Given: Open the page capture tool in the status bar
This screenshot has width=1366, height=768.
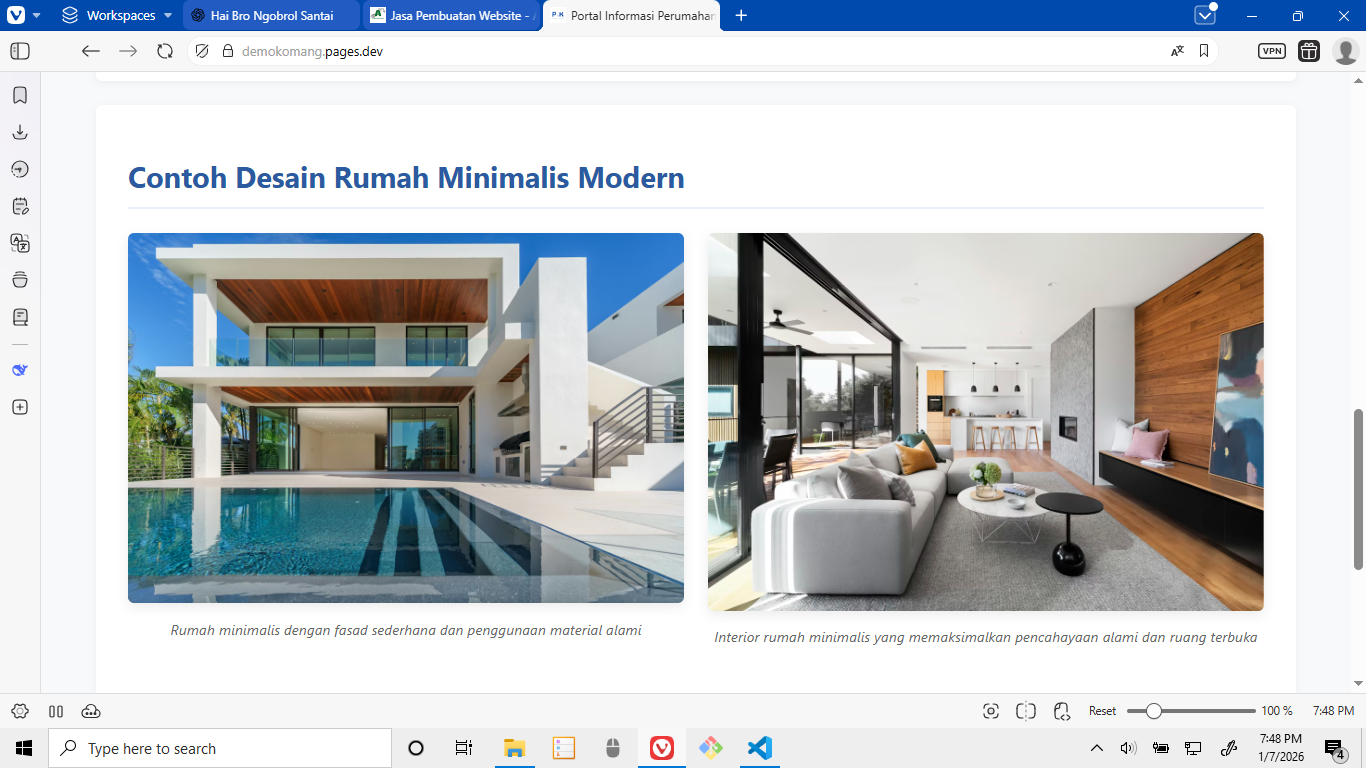Looking at the screenshot, I should coord(990,710).
